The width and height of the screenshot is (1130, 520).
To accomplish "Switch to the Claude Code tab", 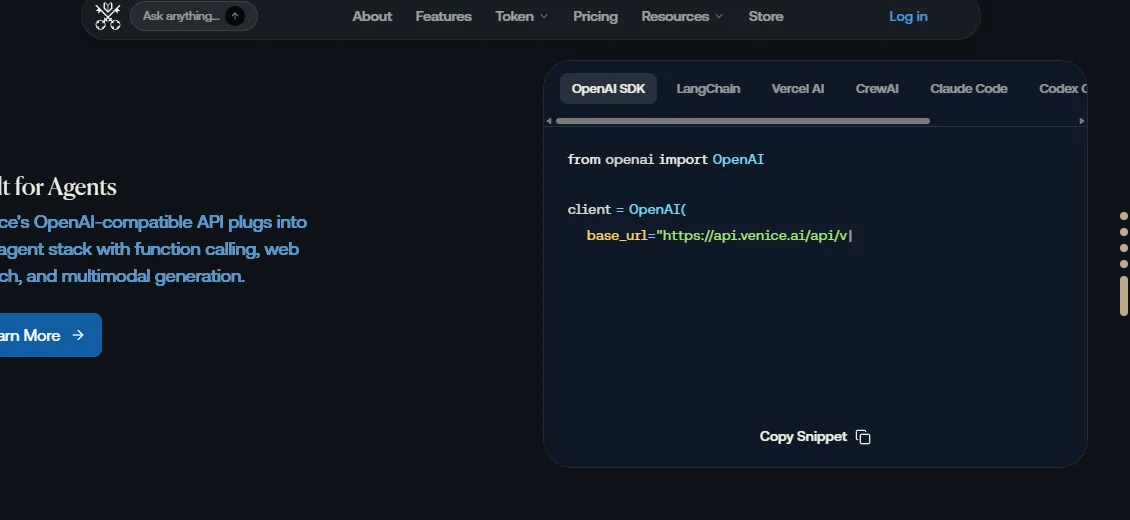I will [x=969, y=89].
